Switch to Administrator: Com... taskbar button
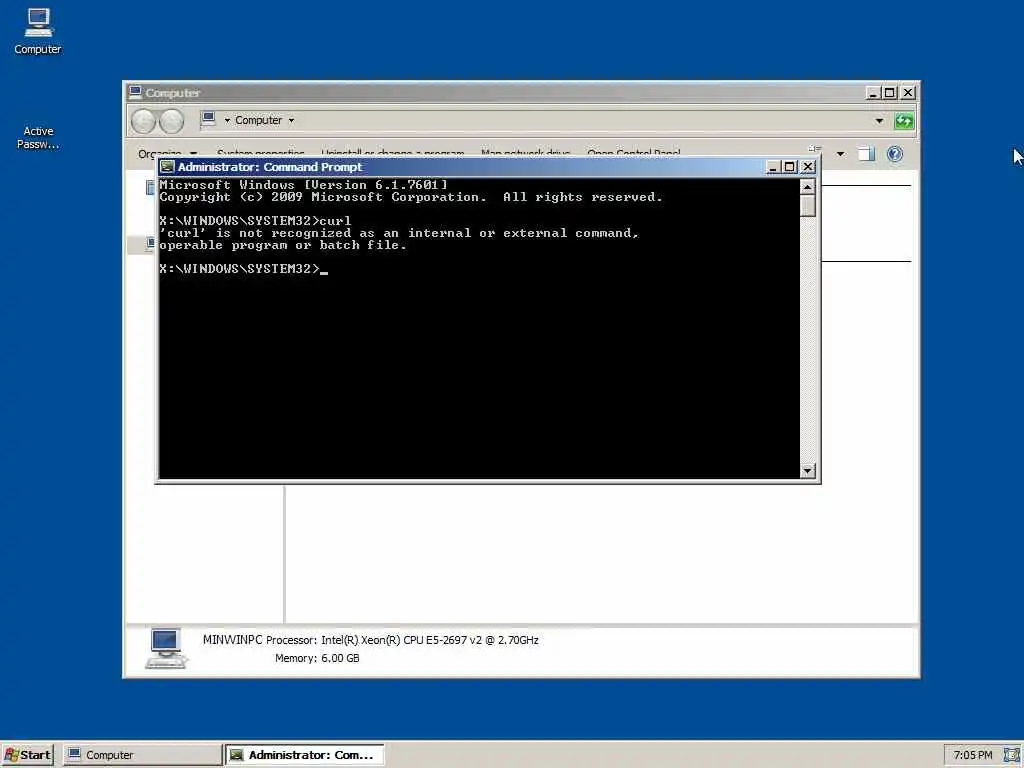Viewport: 1024px width, 768px height. pyautogui.click(x=305, y=755)
